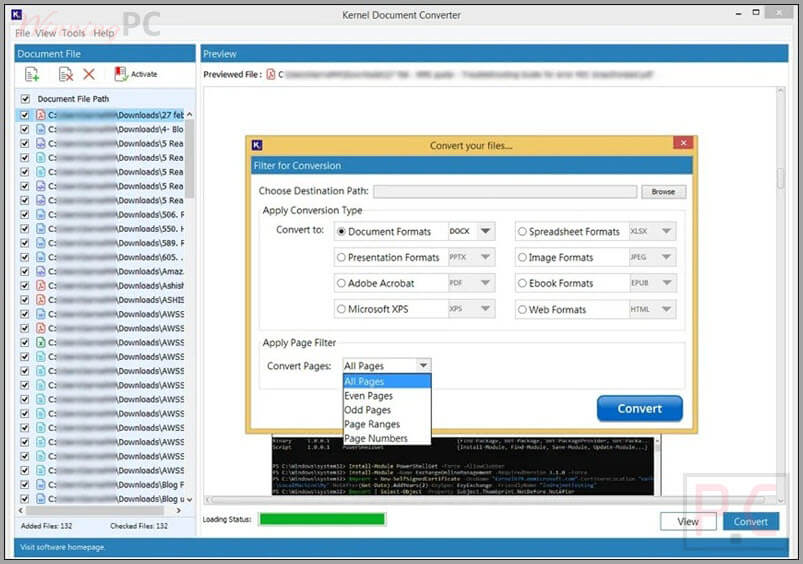The width and height of the screenshot is (803, 564).
Task: Click the file icon of Downloads\589 row
Action: (x=40, y=243)
